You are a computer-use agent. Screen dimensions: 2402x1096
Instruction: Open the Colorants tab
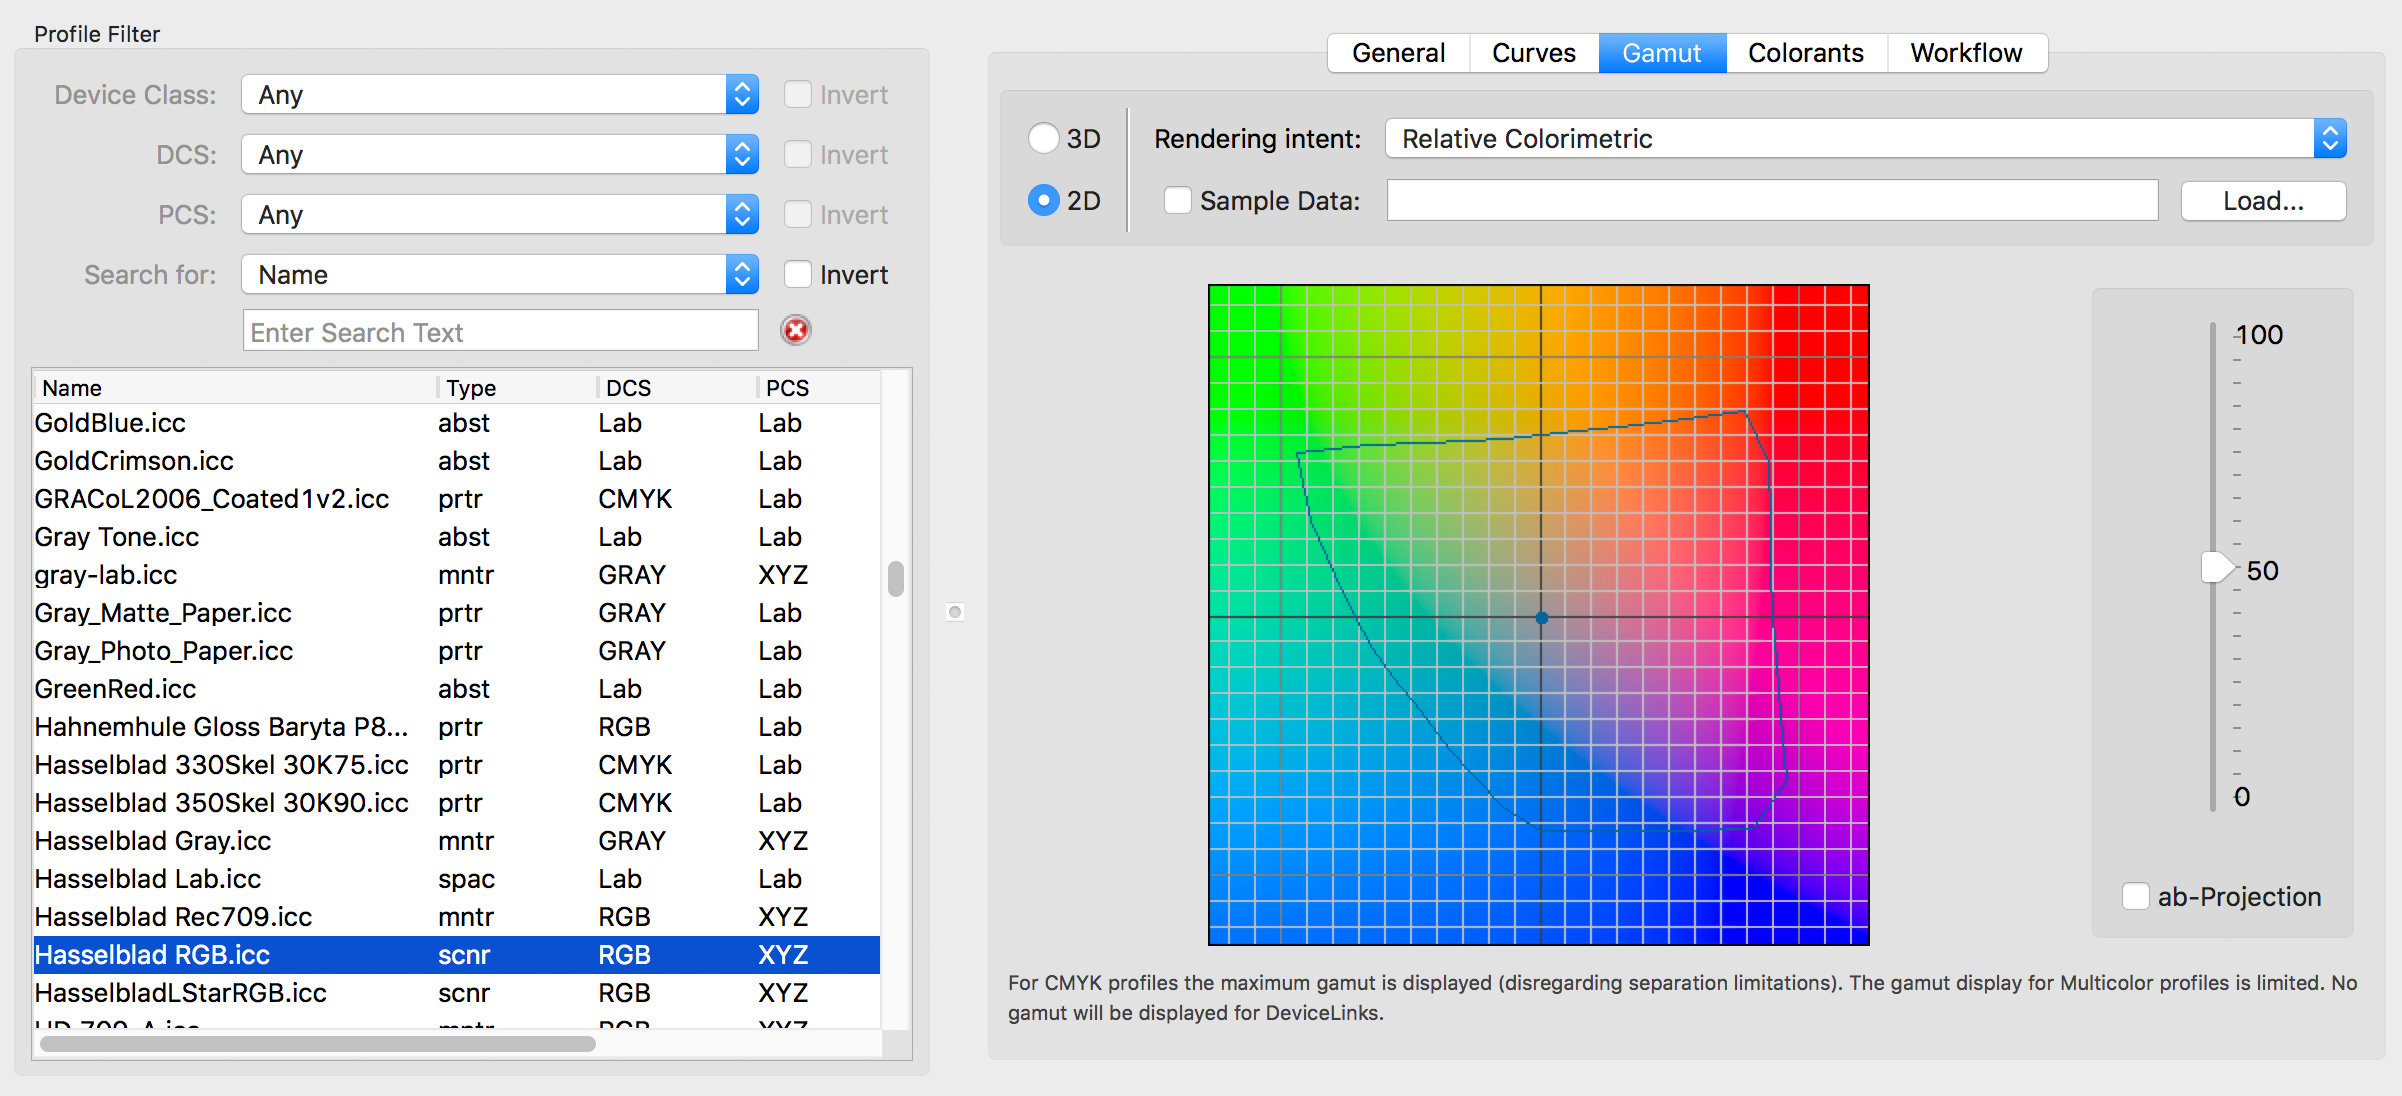click(x=1805, y=53)
